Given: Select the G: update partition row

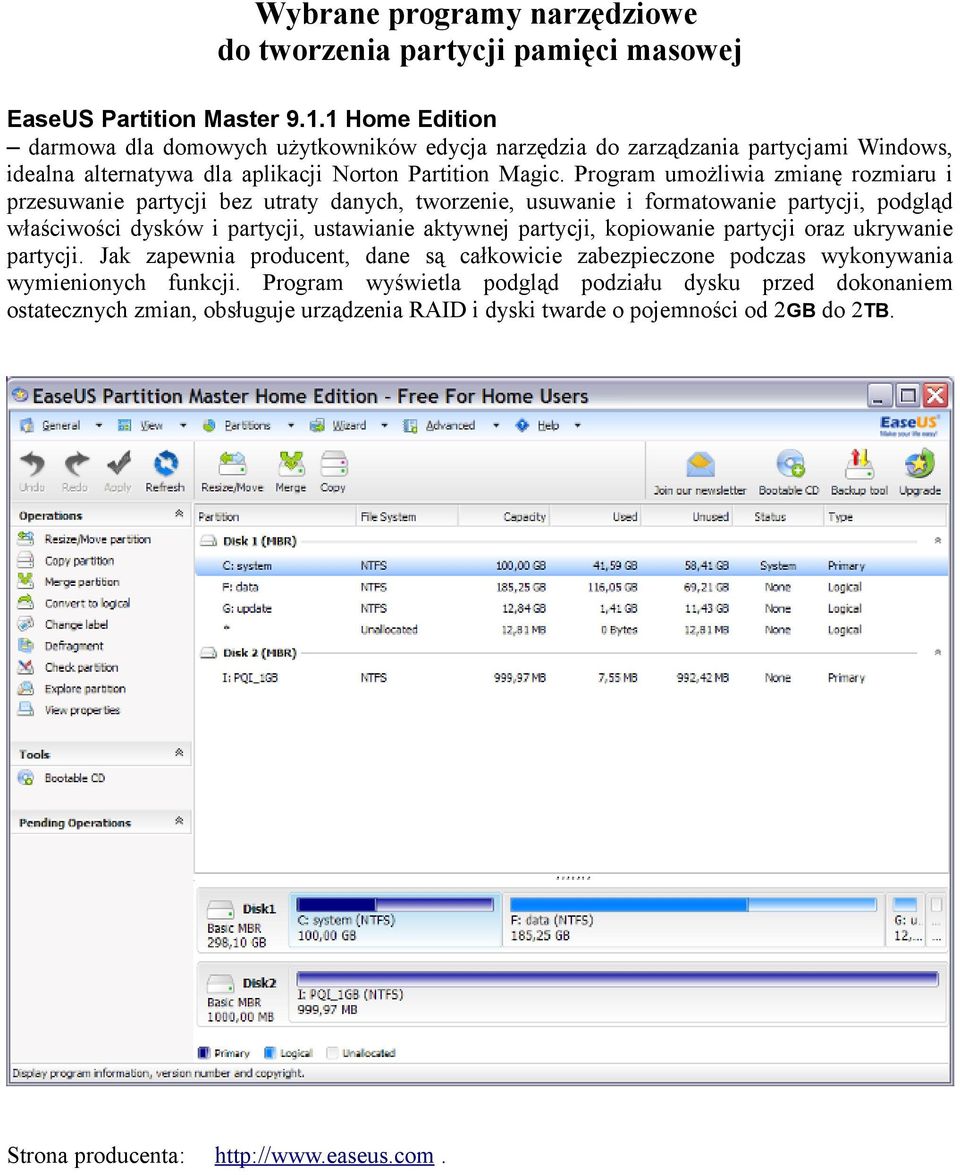Looking at the screenshot, I should tap(571, 608).
